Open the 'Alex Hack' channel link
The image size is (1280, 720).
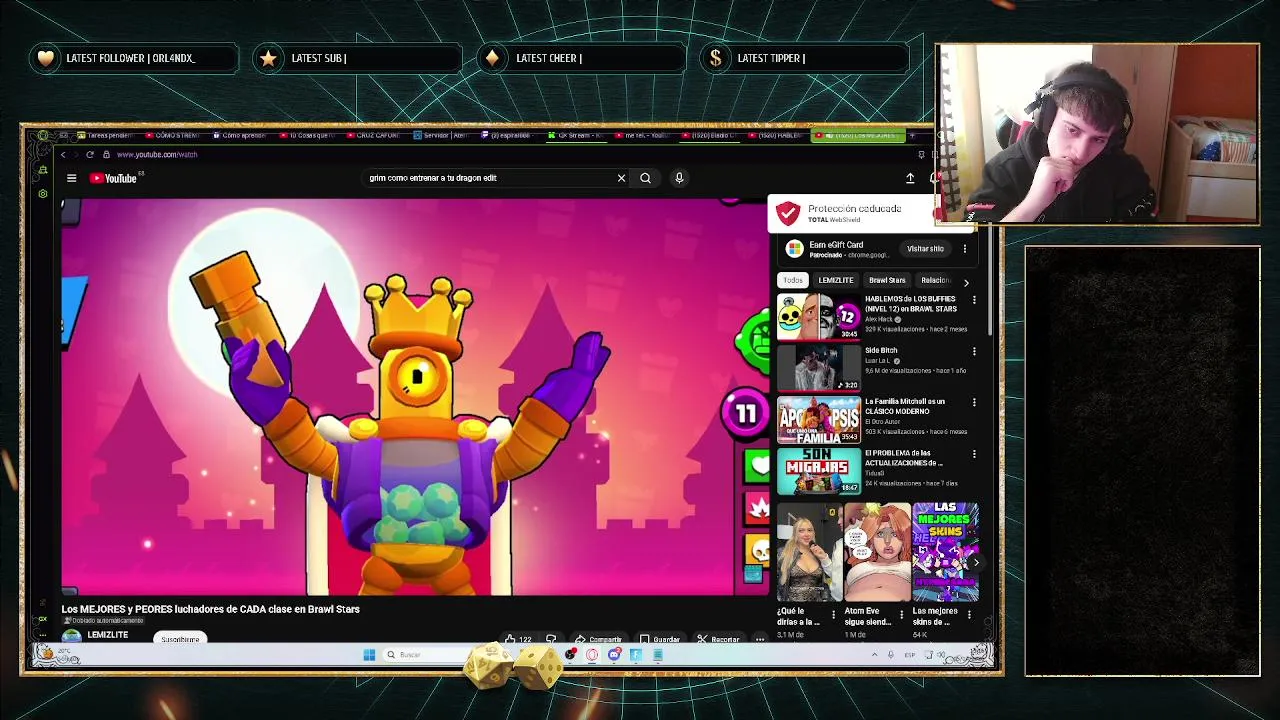click(x=880, y=319)
